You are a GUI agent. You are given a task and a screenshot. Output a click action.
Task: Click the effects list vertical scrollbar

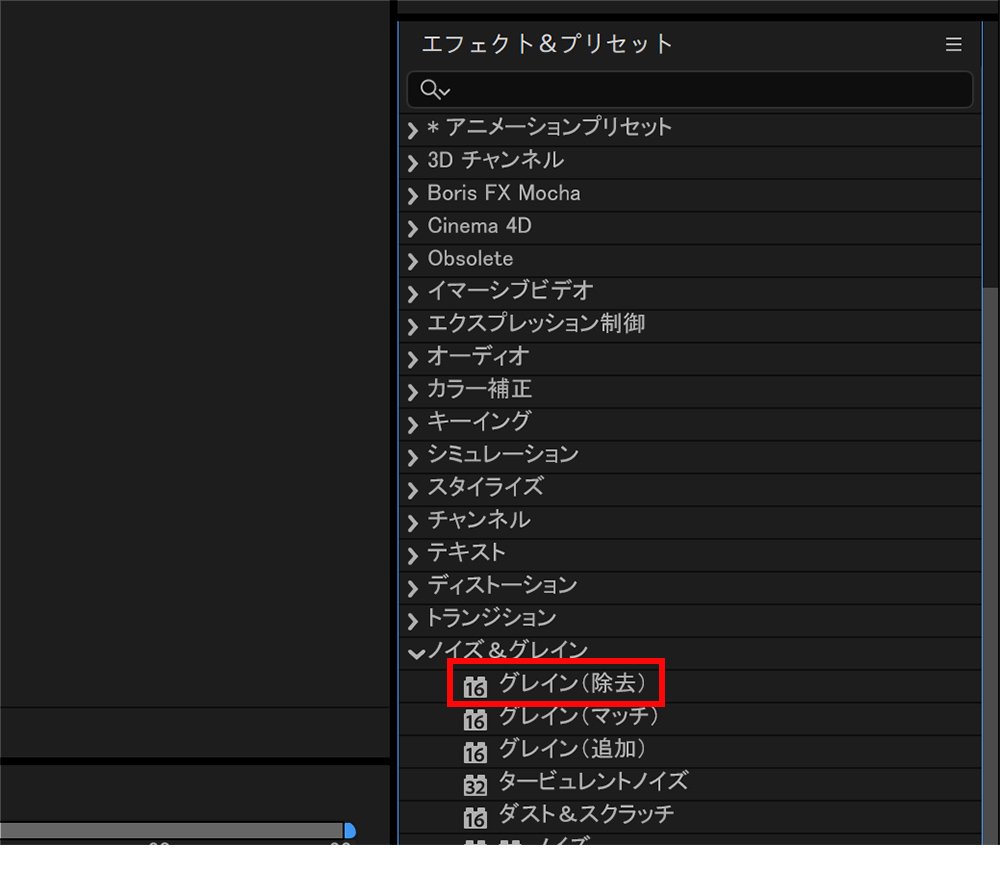pyautogui.click(x=990, y=500)
